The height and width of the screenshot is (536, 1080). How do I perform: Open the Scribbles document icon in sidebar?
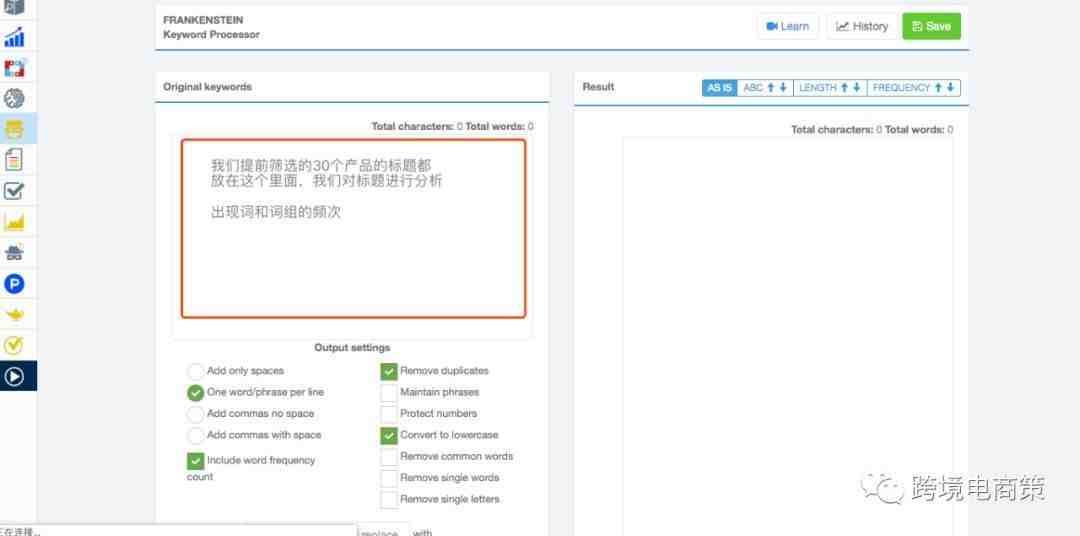[14, 159]
